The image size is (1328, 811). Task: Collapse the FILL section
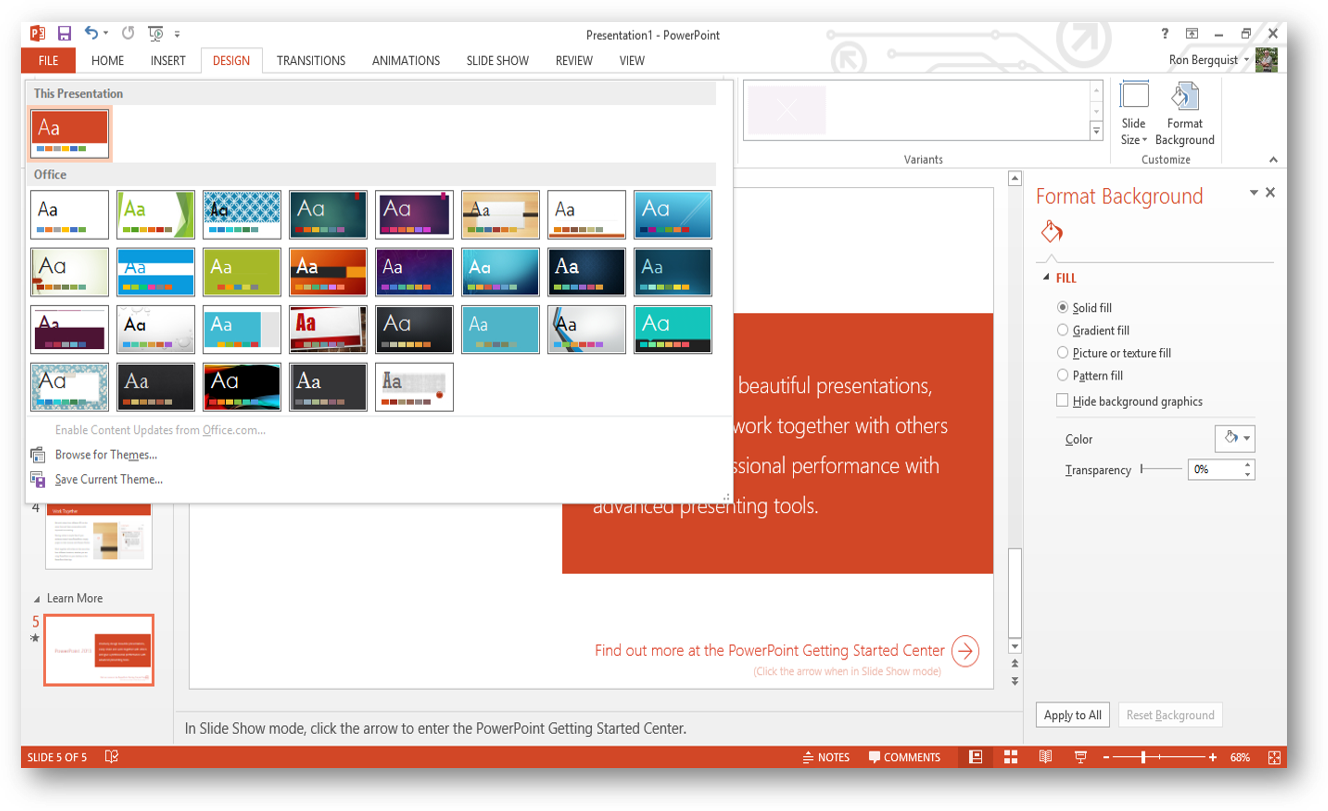click(1047, 278)
